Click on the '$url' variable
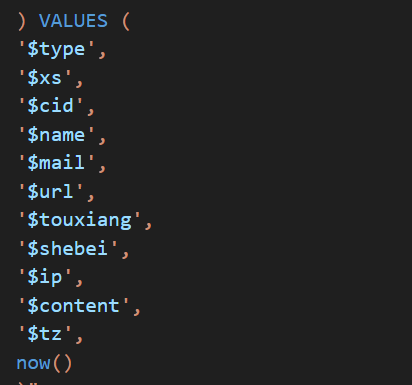Viewport: 412px width, 385px height. (x=50, y=192)
